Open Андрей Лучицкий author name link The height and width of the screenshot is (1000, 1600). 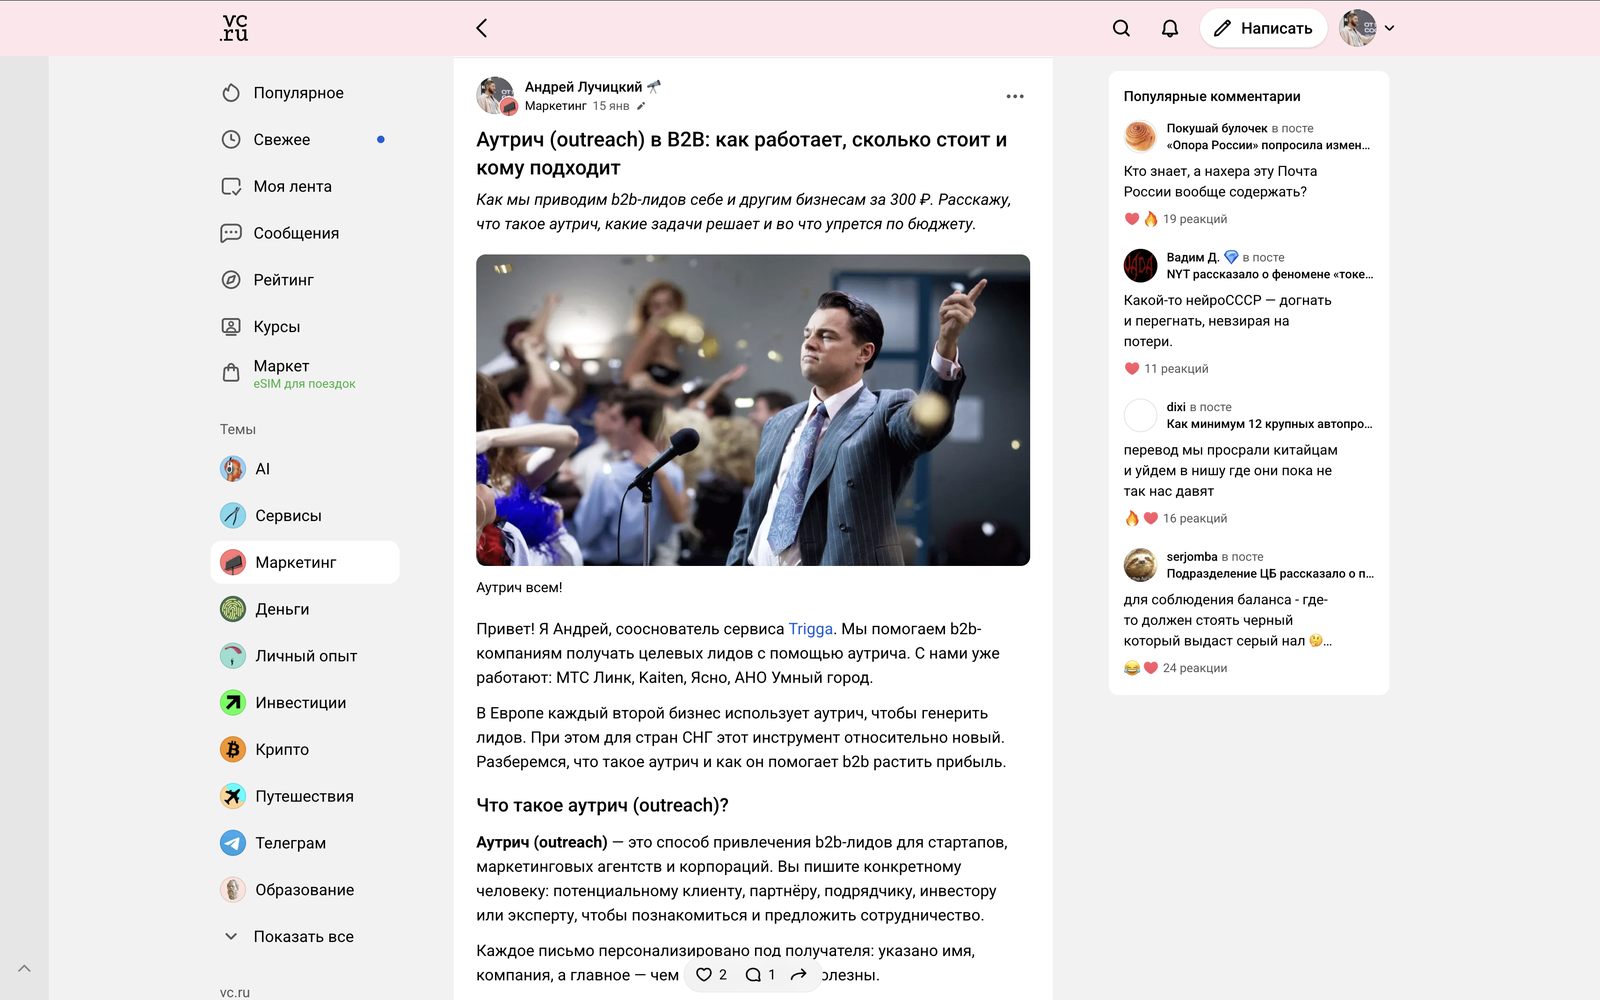pyautogui.click(x=583, y=87)
